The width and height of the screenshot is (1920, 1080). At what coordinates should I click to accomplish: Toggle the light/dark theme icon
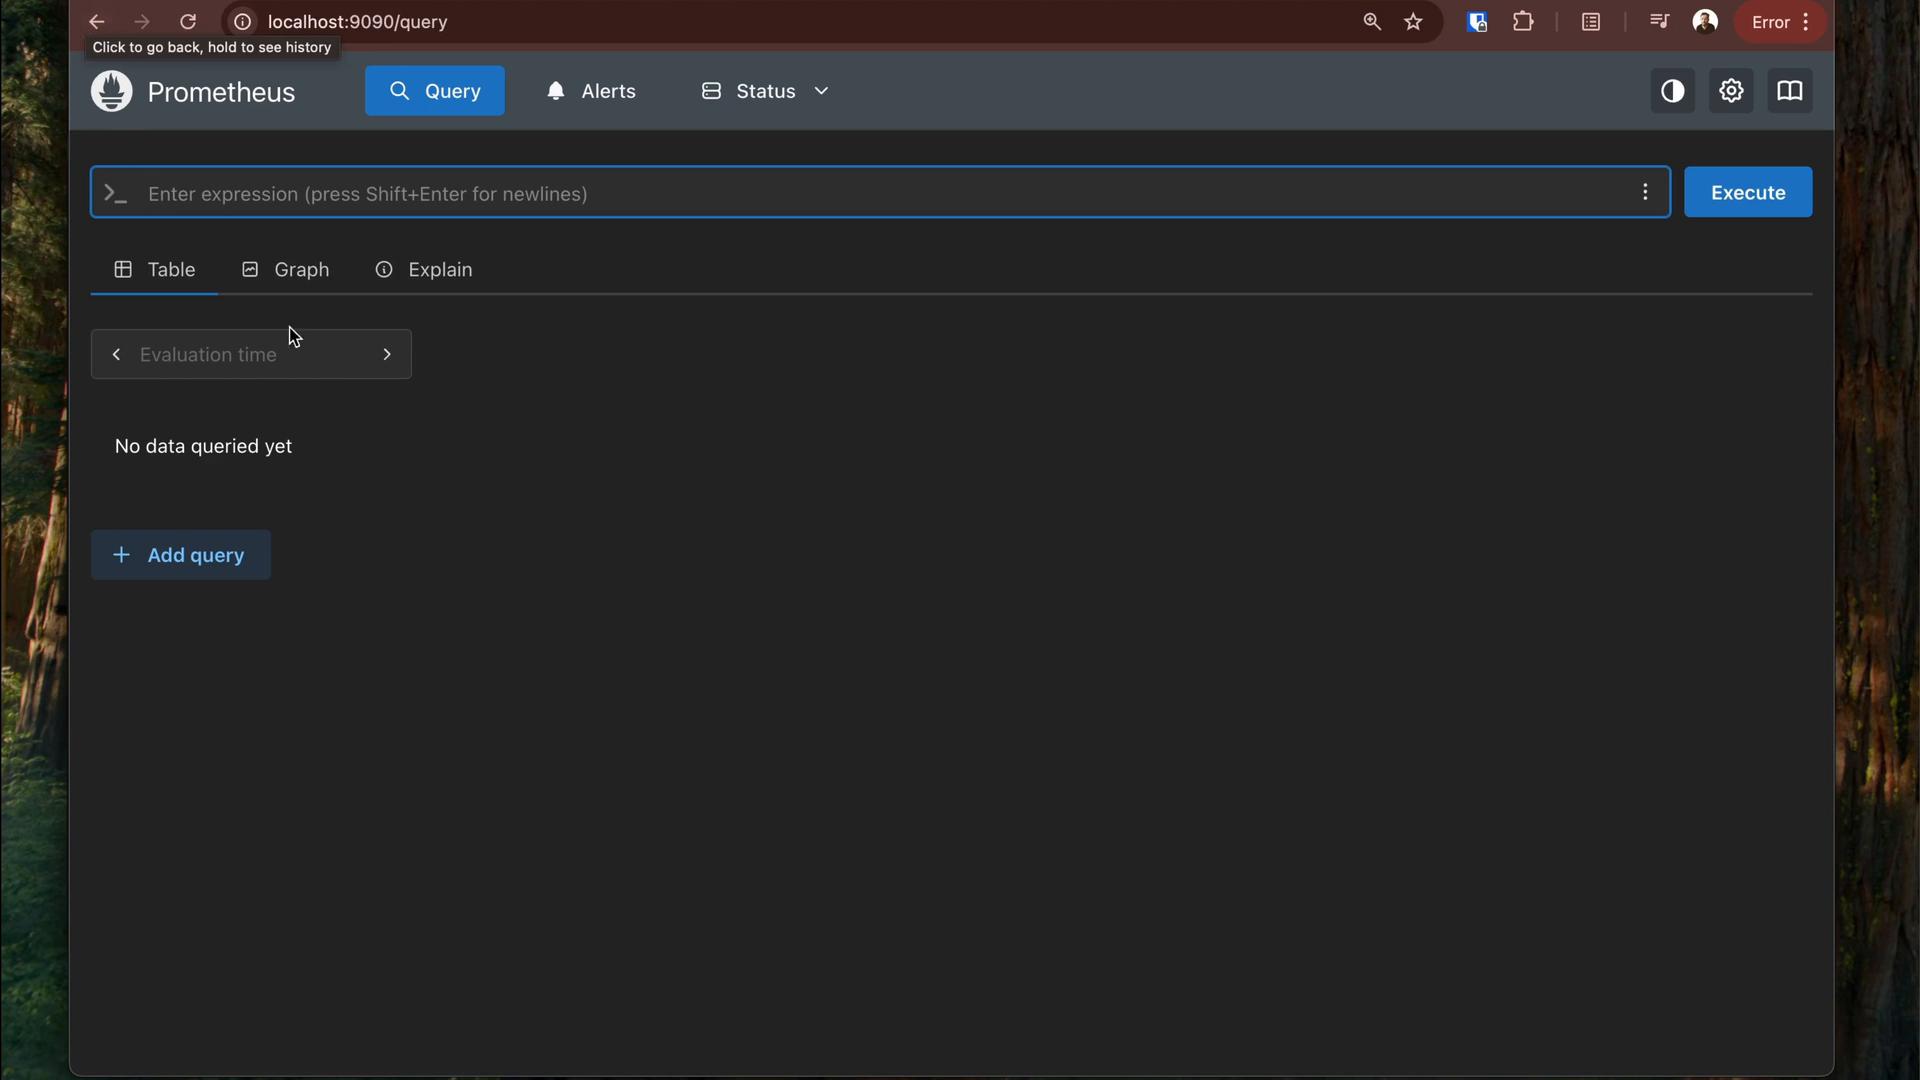(x=1672, y=91)
